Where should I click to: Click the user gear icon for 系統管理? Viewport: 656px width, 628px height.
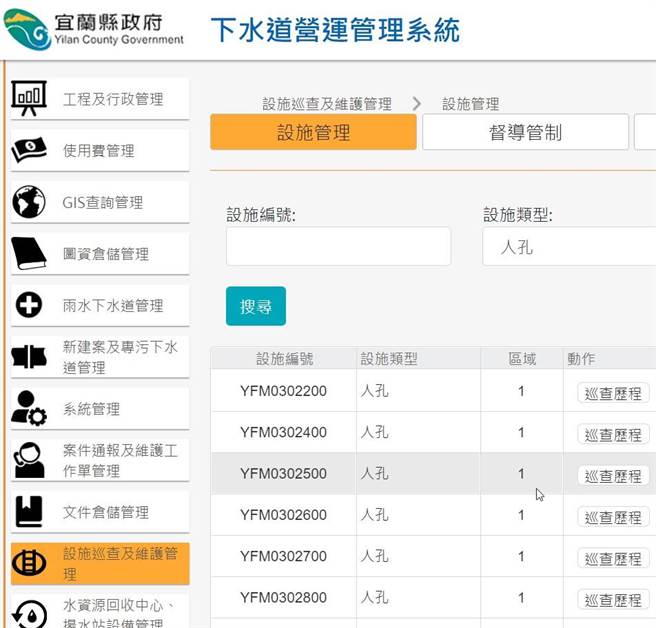[28, 408]
